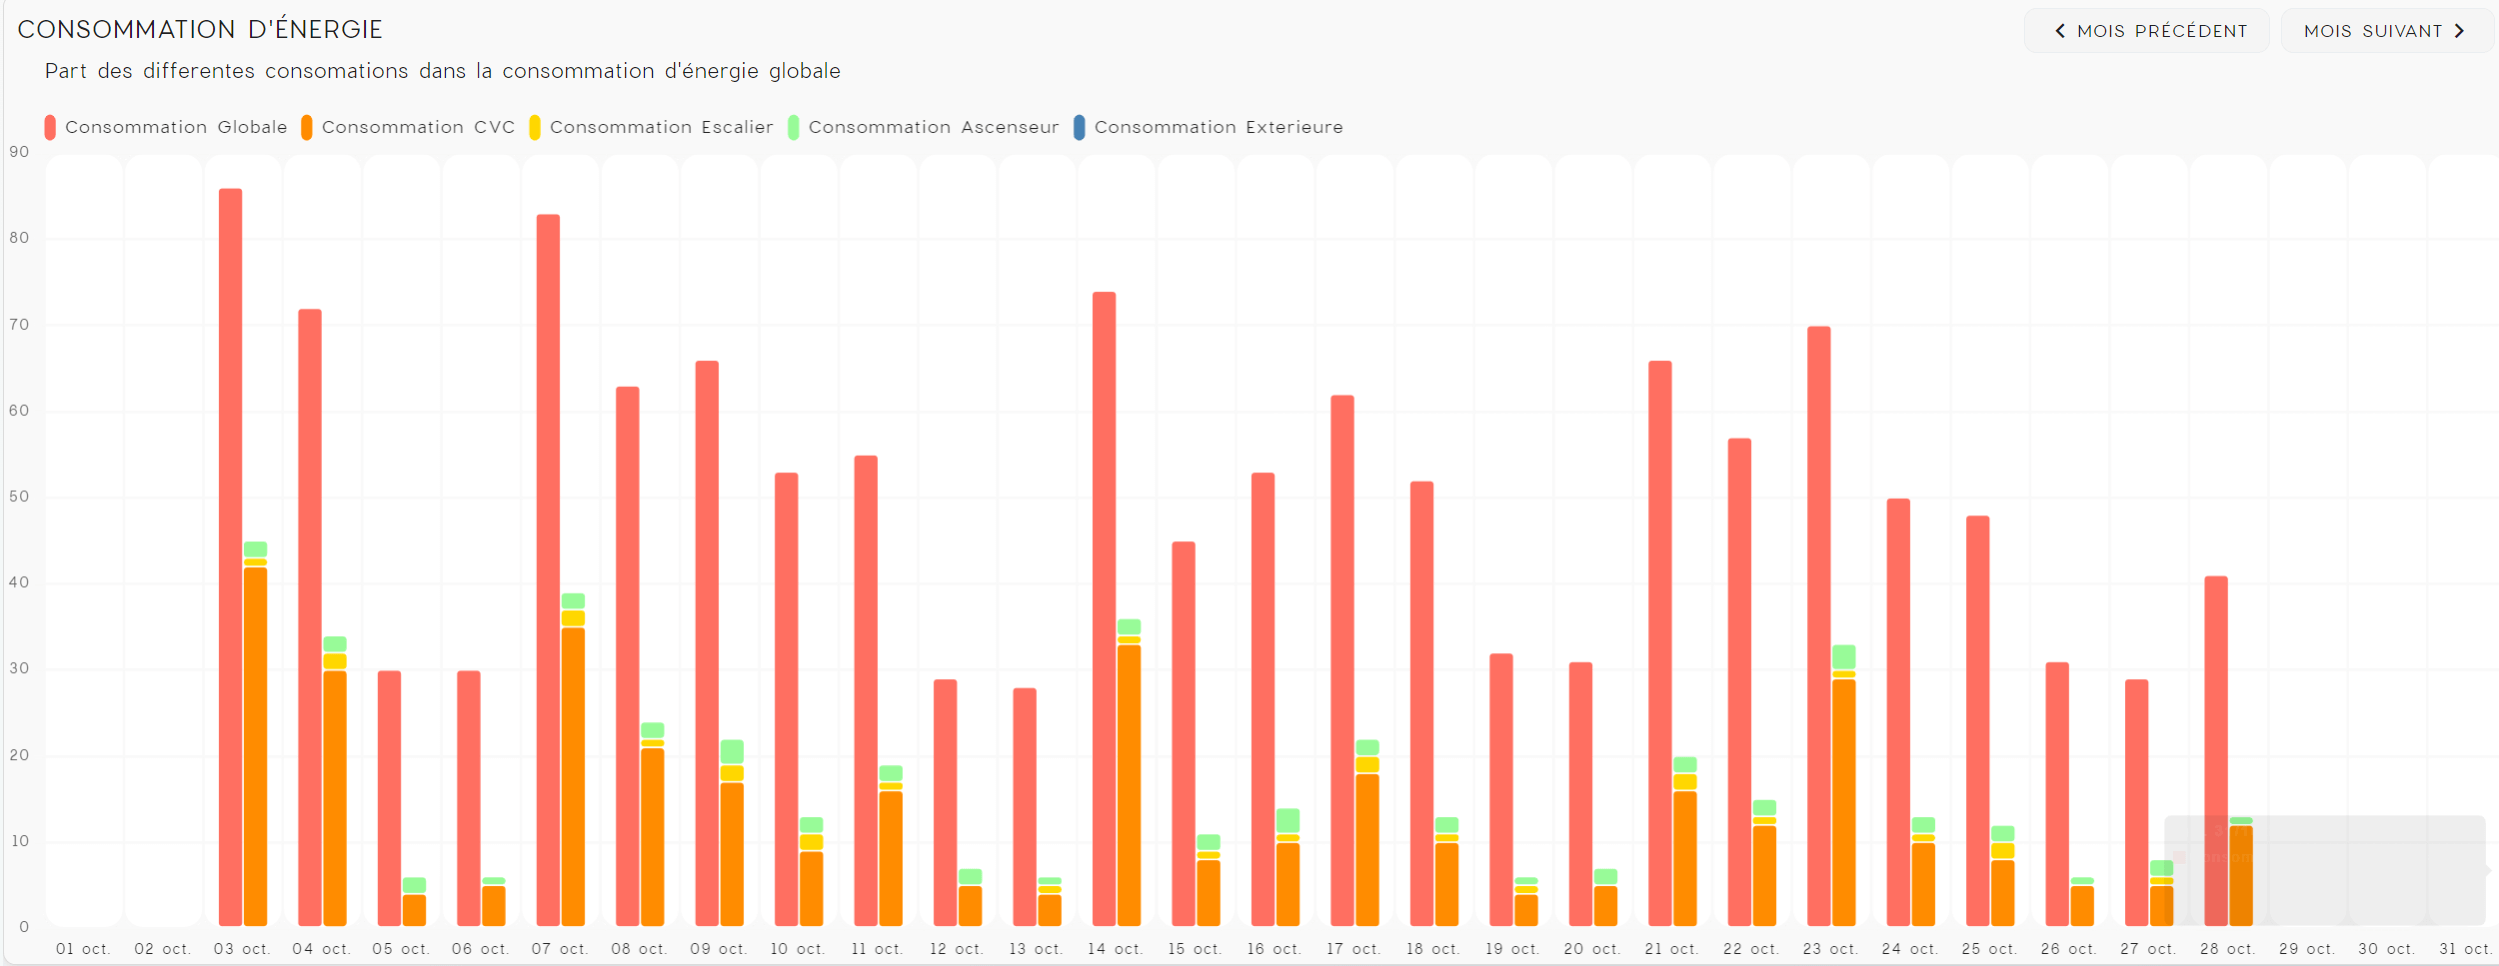Click the blue Exterieure legend color marker
The image size is (2499, 966).
click(1079, 127)
